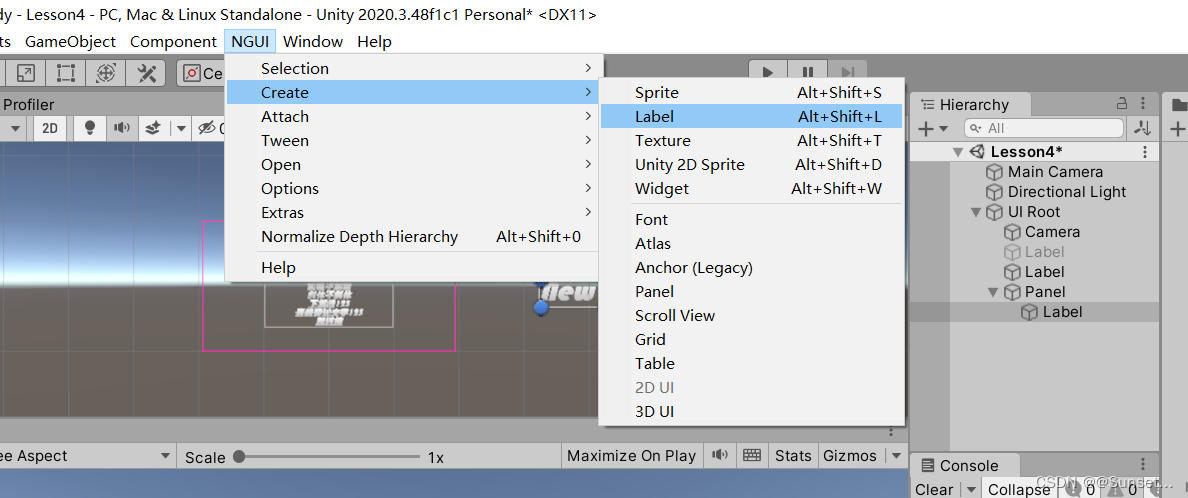Select the Scale tool in toolbar
1188x498 pixels.
click(25, 73)
